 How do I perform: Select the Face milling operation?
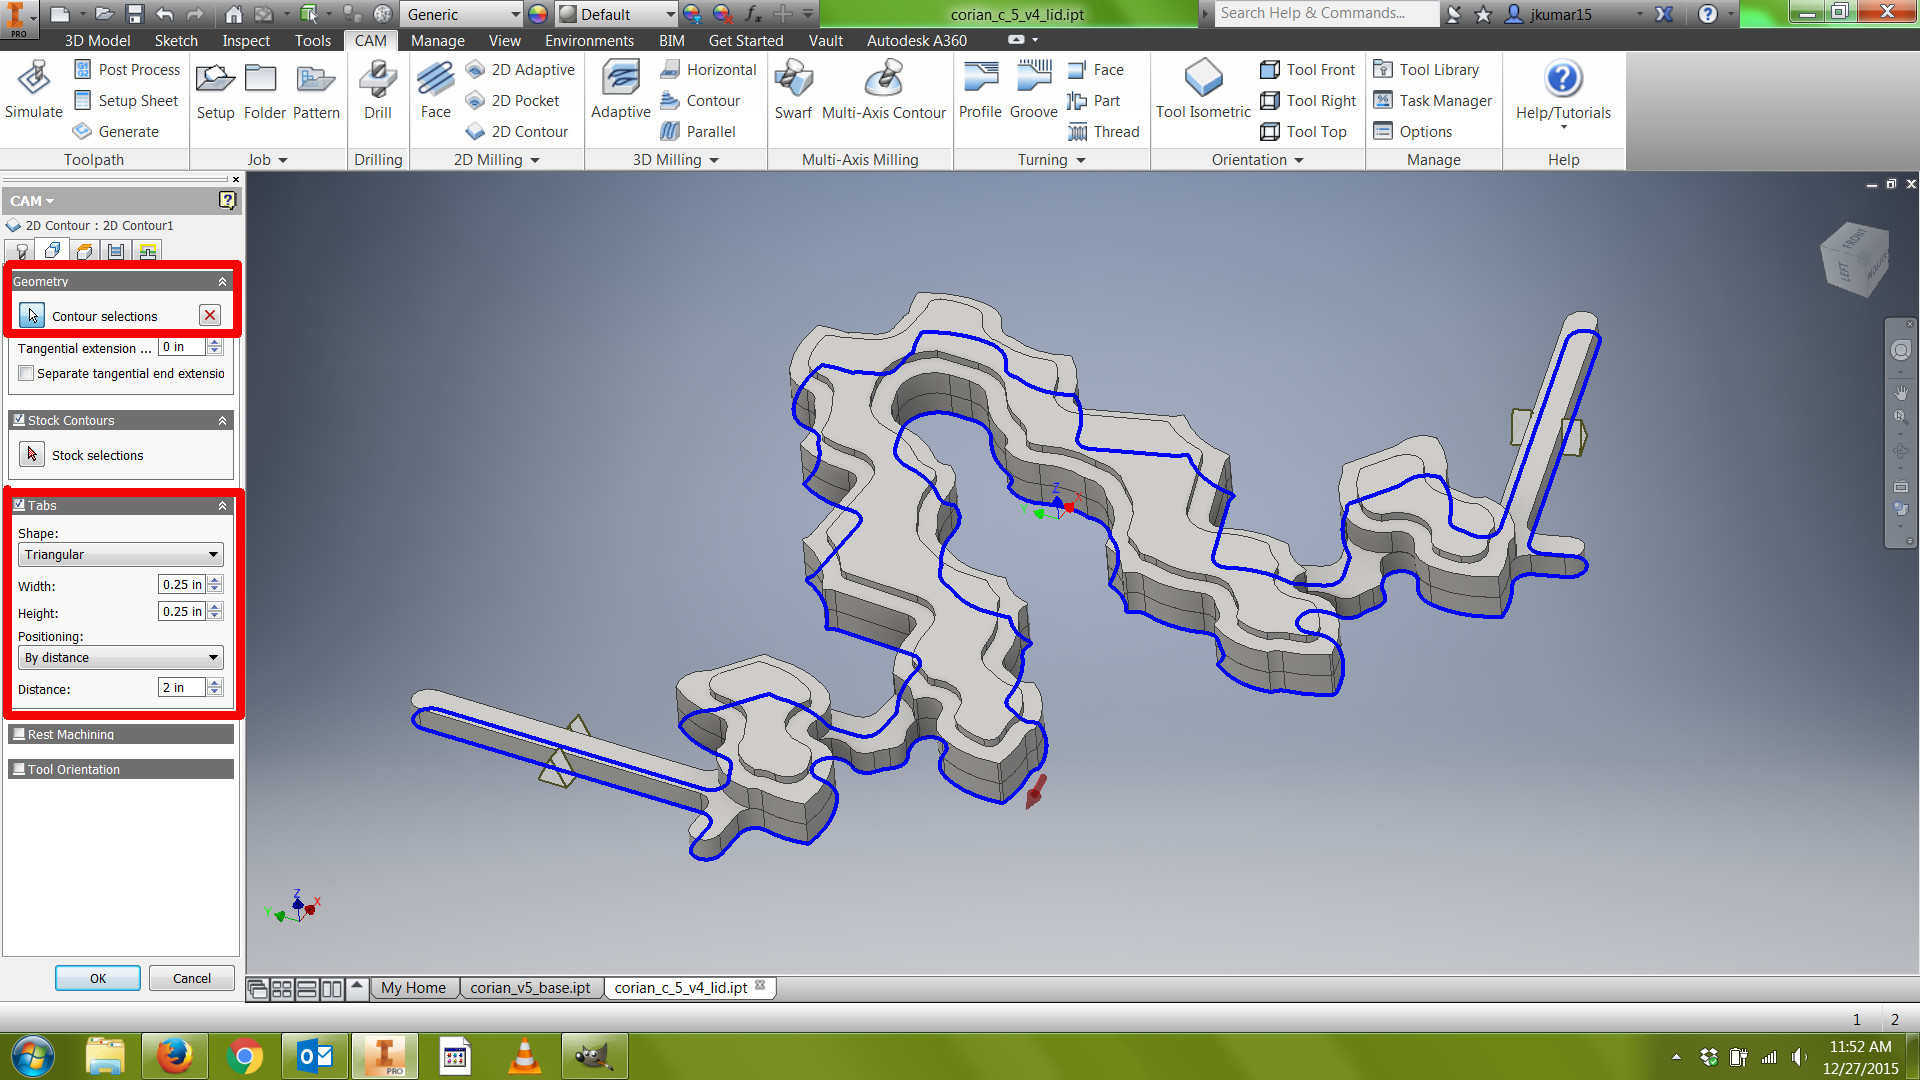point(435,90)
